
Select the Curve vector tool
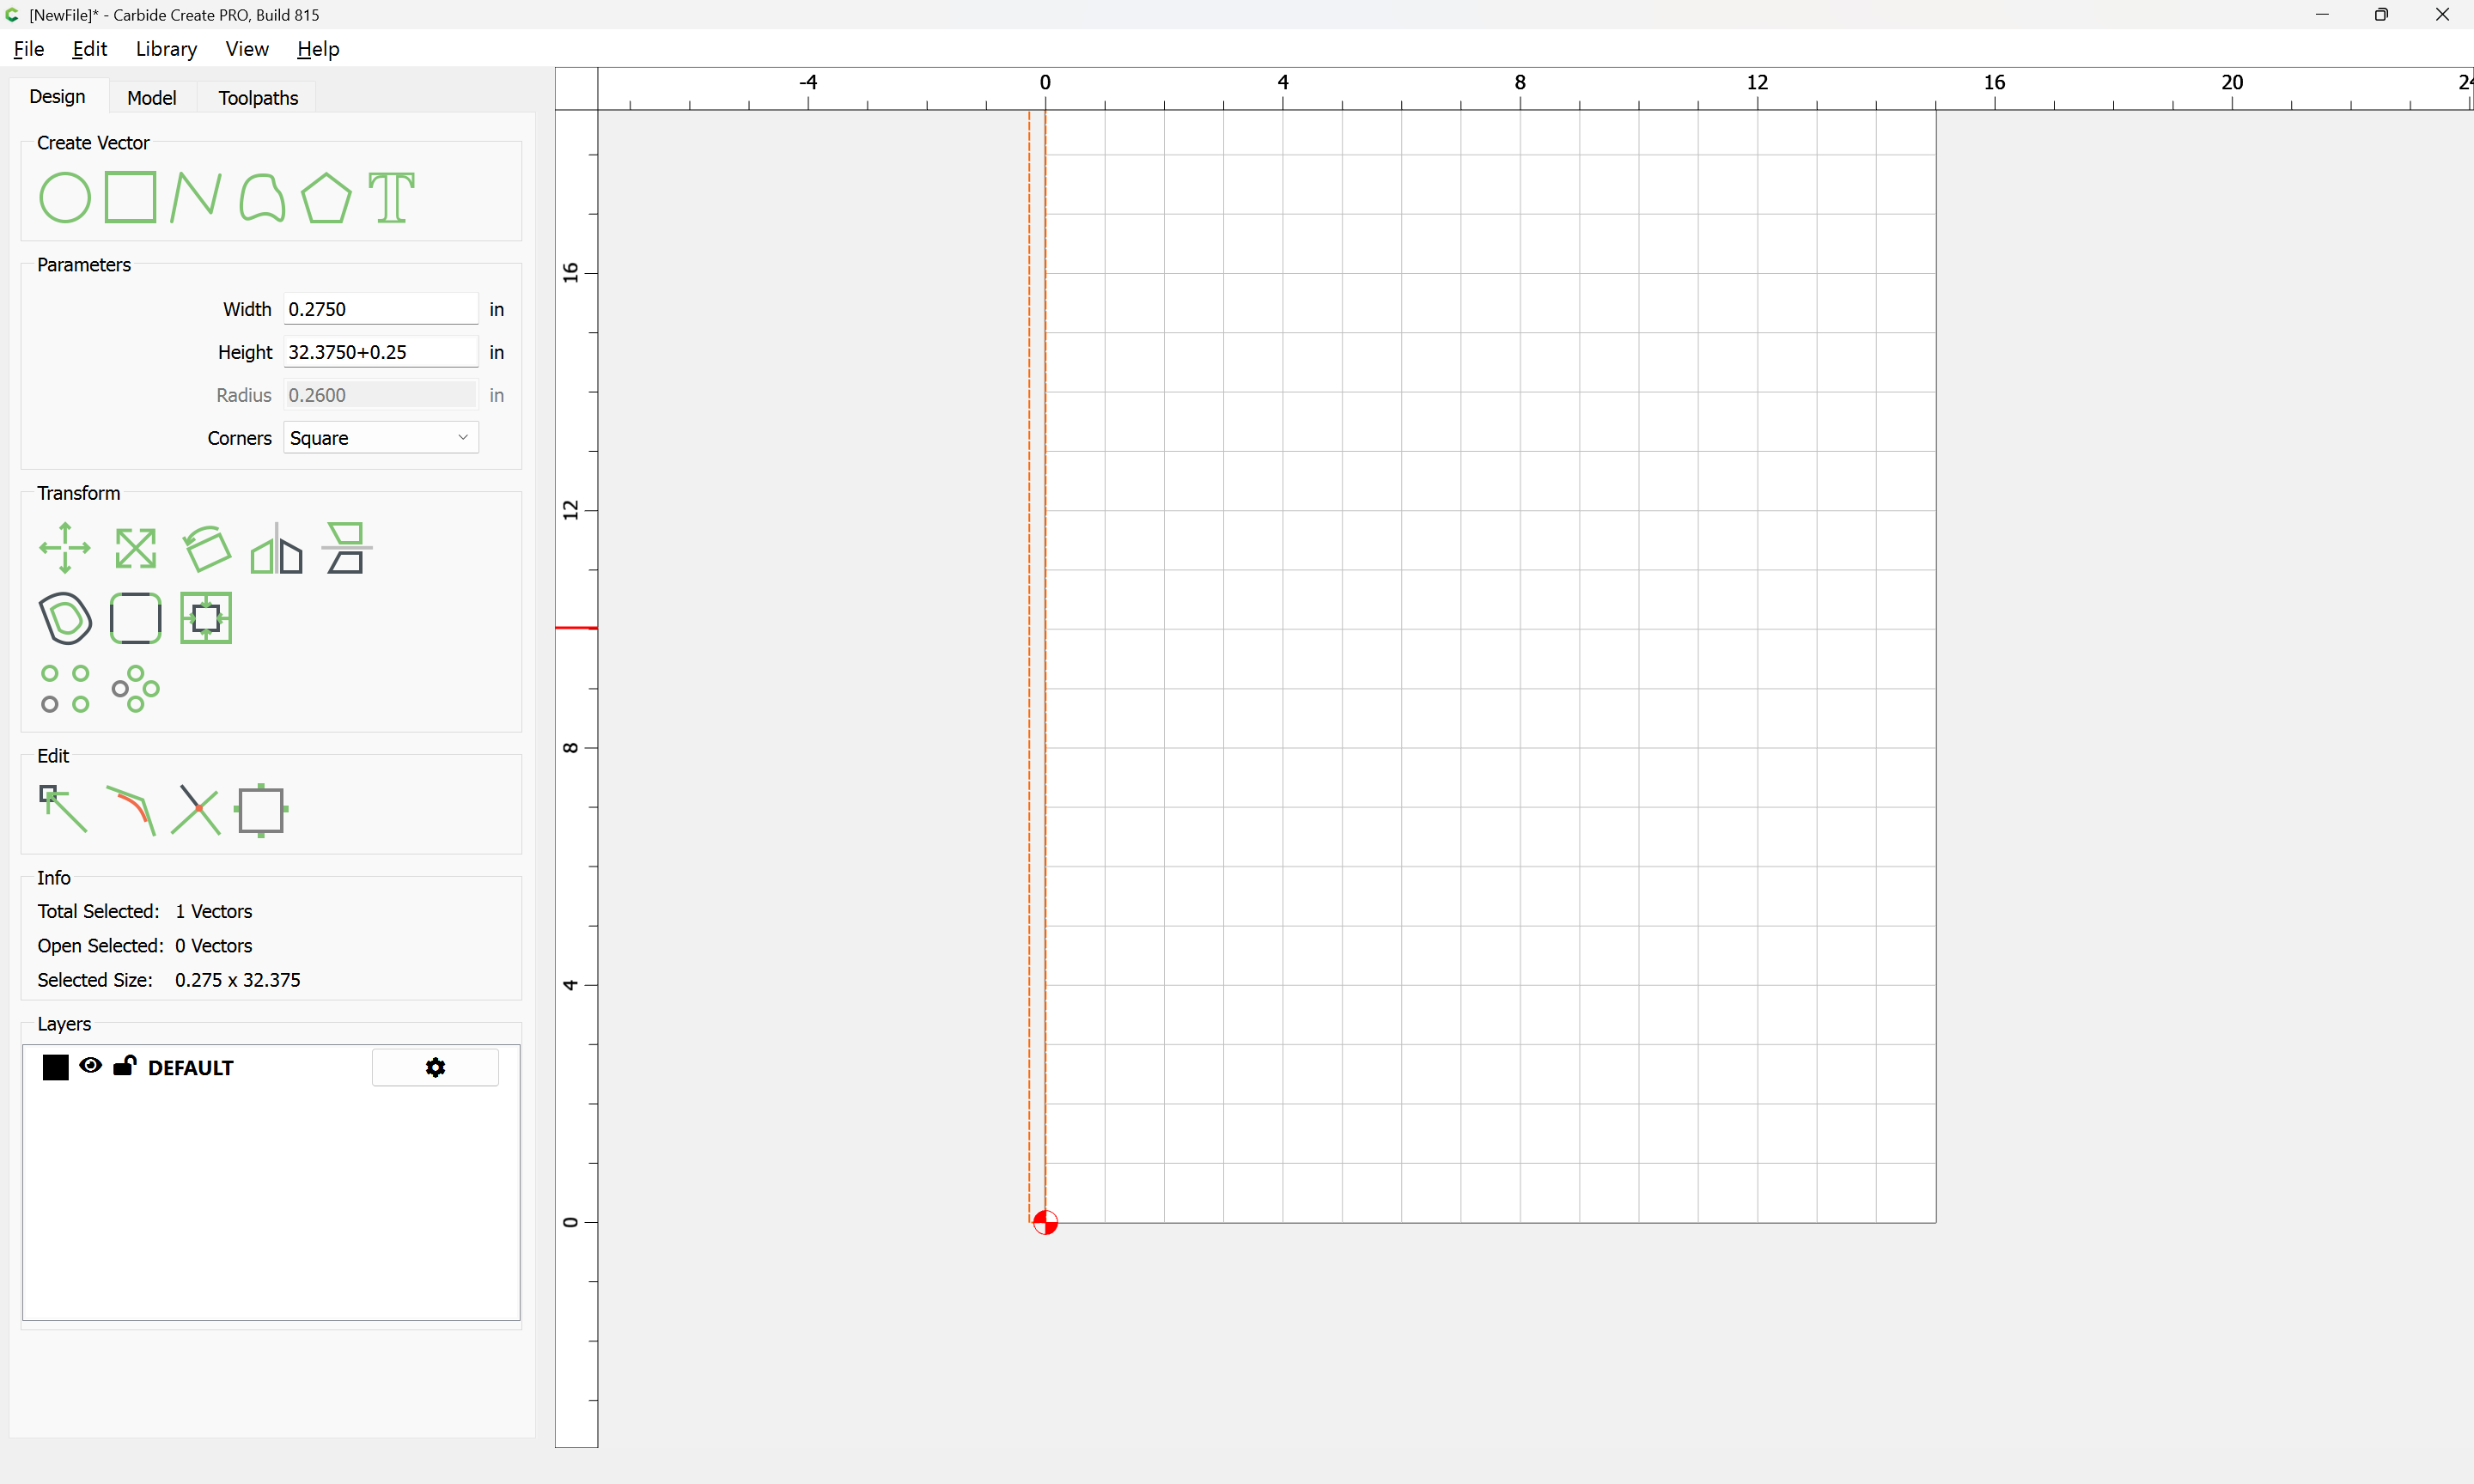262,197
